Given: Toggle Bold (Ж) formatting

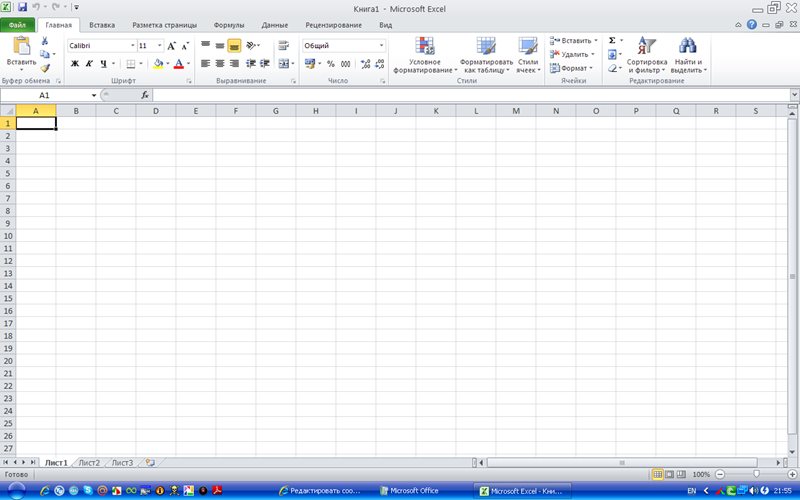Looking at the screenshot, I should (x=75, y=64).
